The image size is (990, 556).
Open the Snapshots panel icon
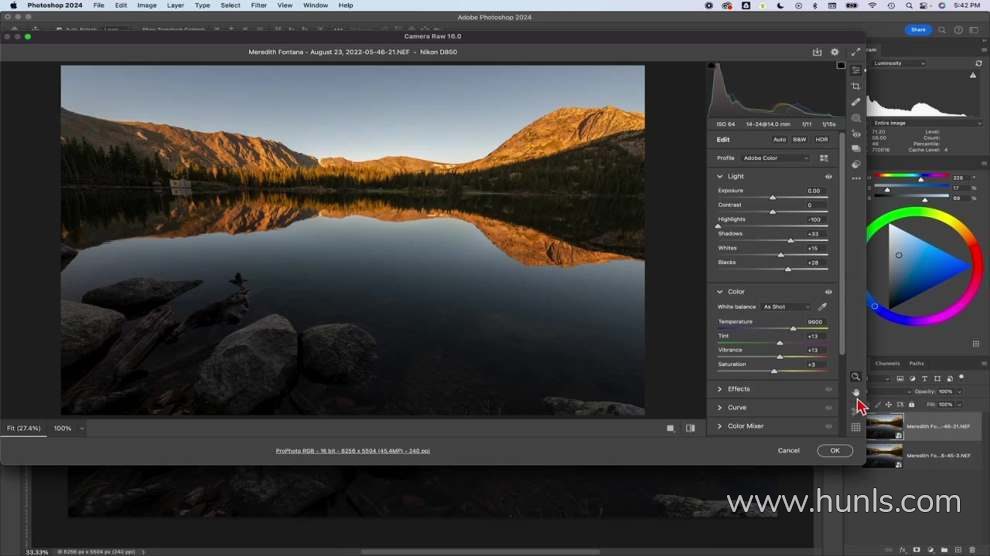tap(856, 149)
